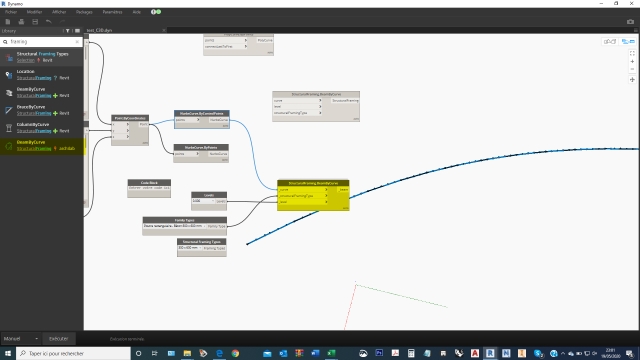Open Revit from the taskbar

click(x=490, y=353)
